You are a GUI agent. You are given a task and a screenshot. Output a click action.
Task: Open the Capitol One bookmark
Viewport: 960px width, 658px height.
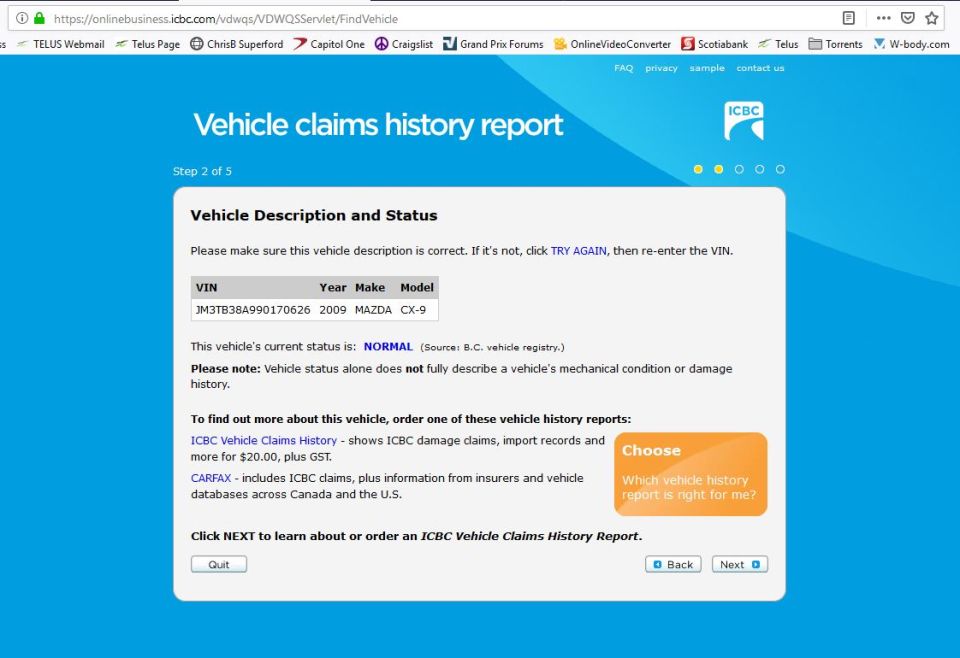pyautogui.click(x=329, y=44)
